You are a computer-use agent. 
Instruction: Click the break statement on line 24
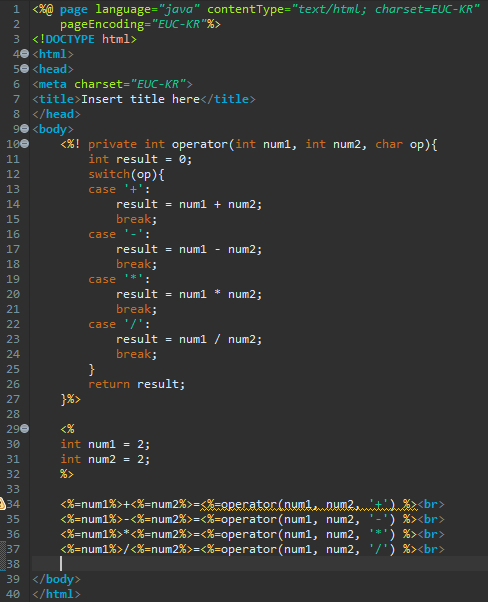click(137, 354)
